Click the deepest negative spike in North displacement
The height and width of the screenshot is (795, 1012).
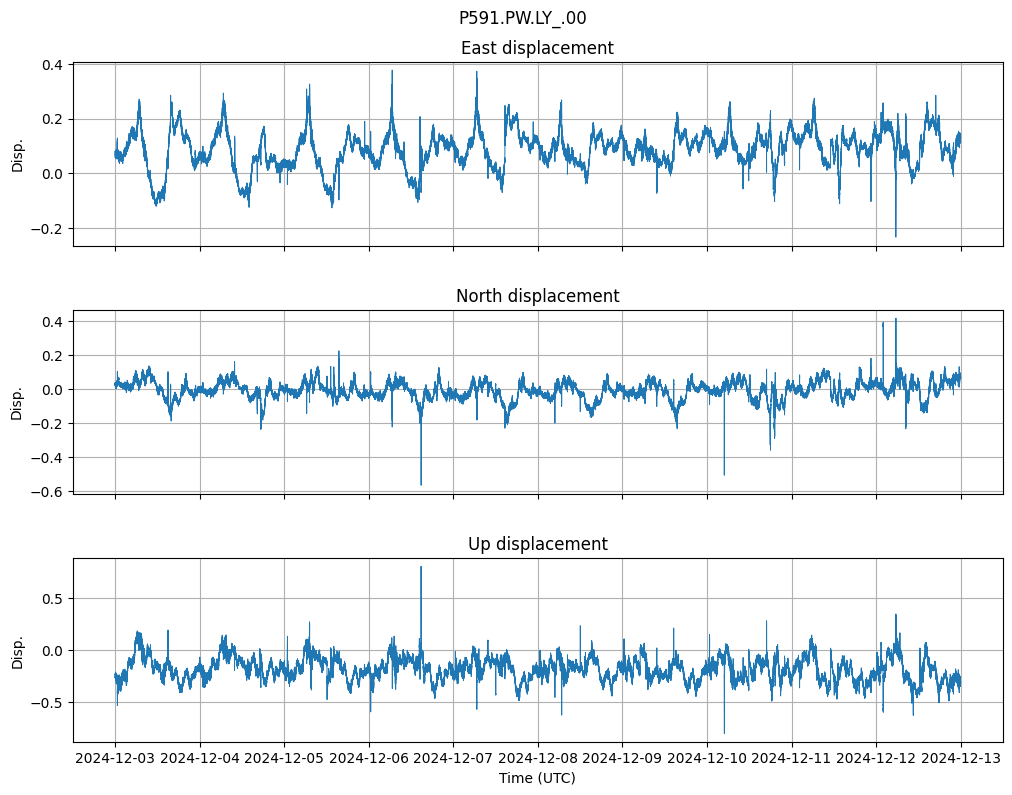coord(421,484)
